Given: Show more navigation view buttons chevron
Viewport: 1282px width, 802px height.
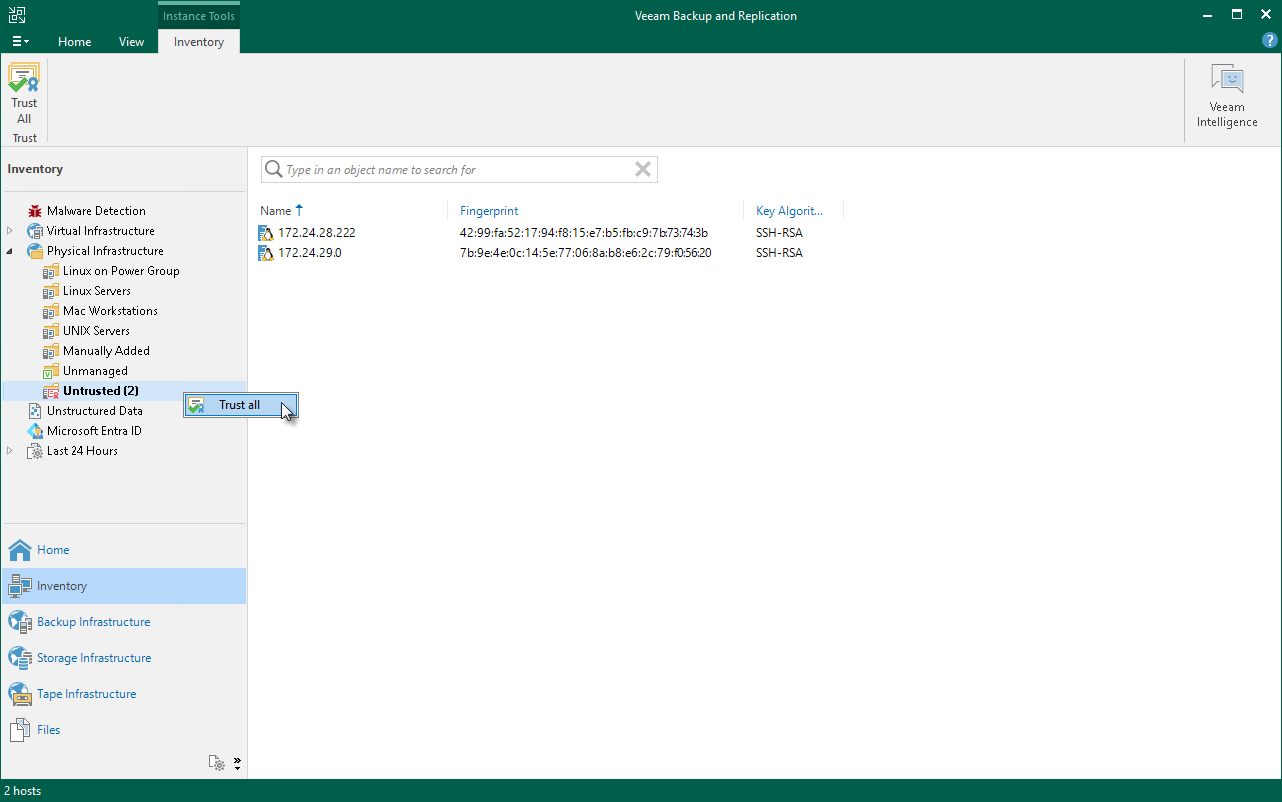Looking at the screenshot, I should [238, 763].
